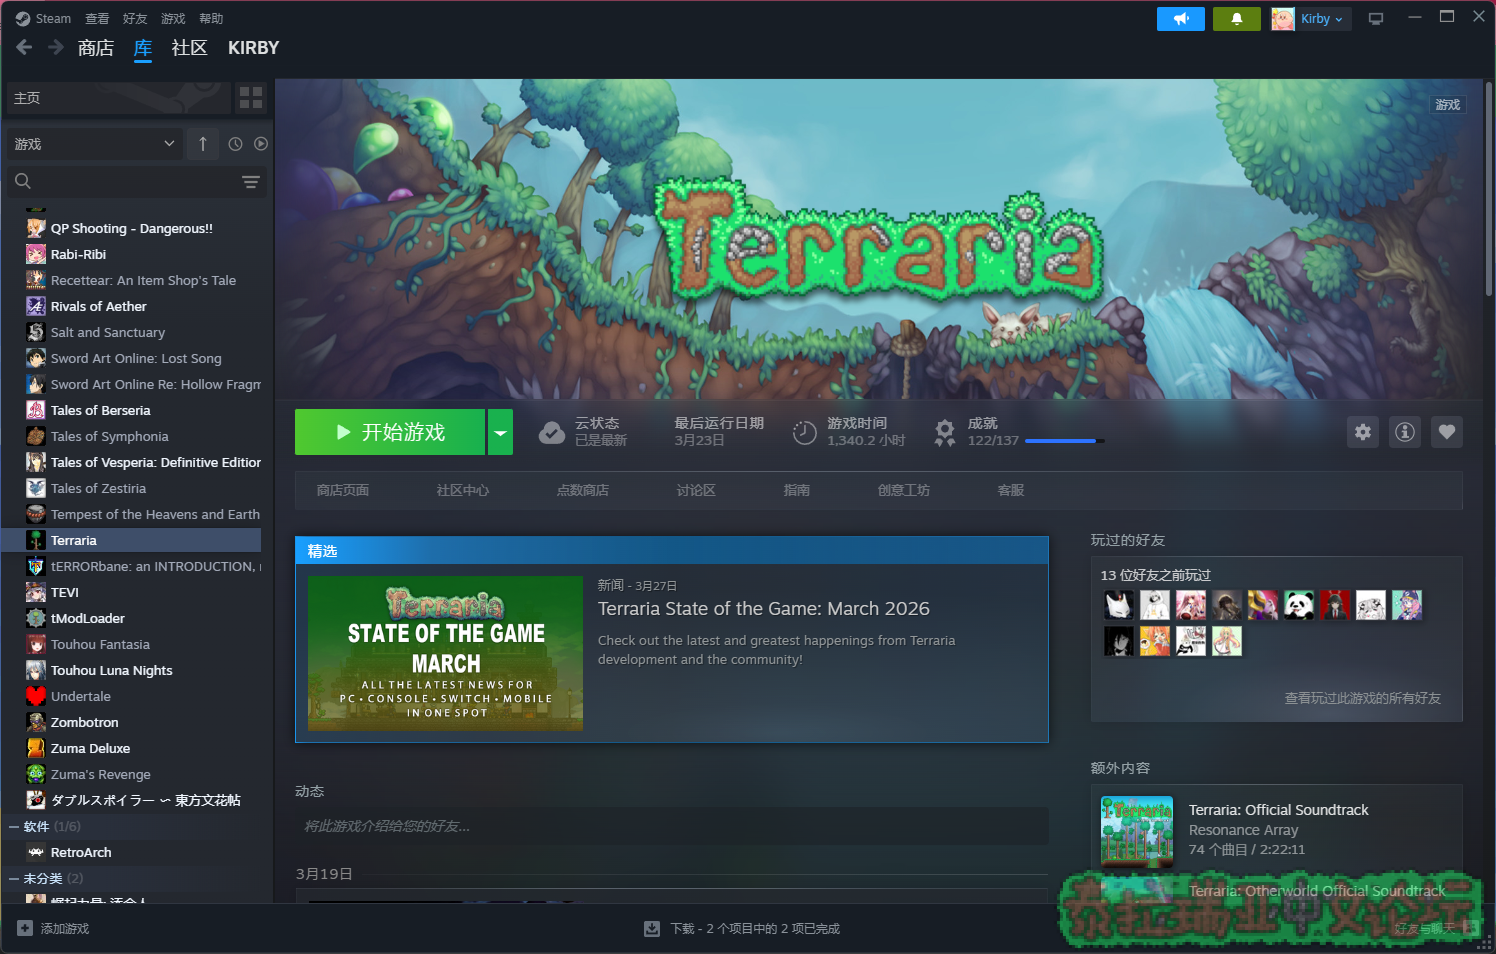1496x954 pixels.
Task: Open 查看玩过此游戏的所有好友 link
Action: [x=1362, y=698]
